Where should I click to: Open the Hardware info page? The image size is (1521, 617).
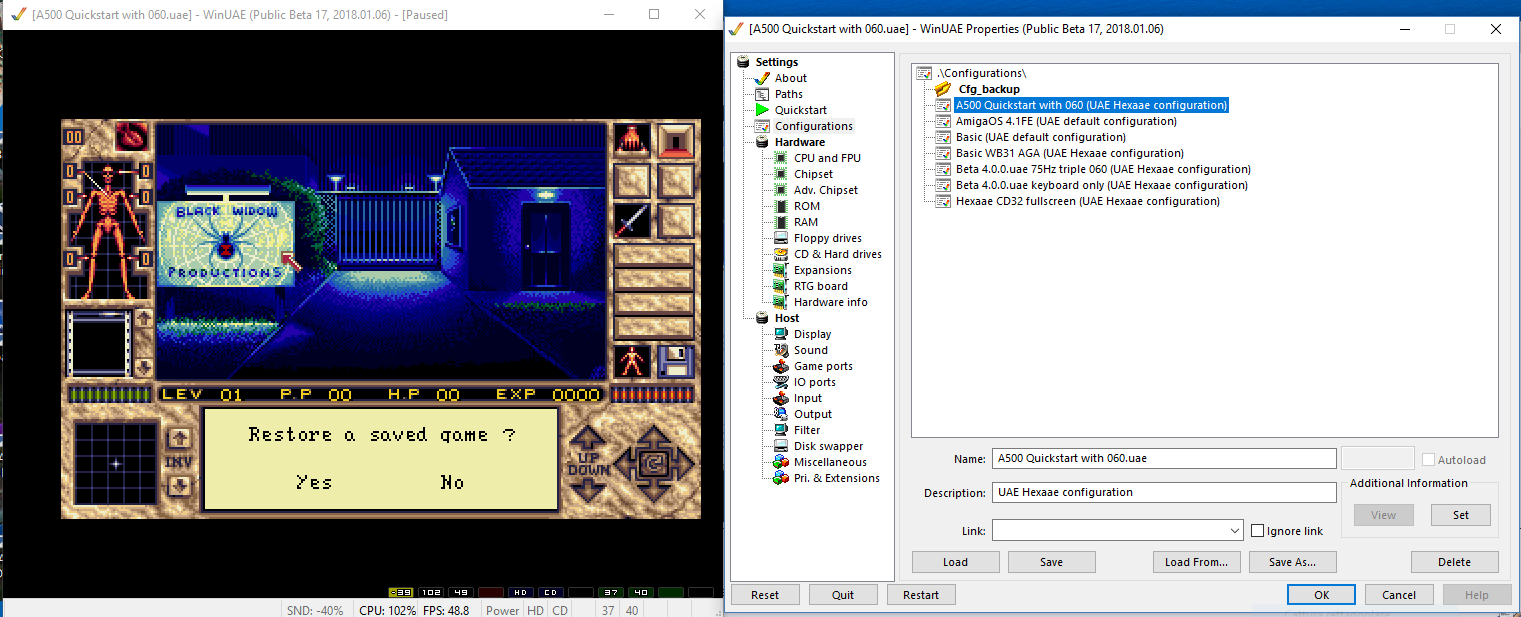pyautogui.click(x=831, y=302)
